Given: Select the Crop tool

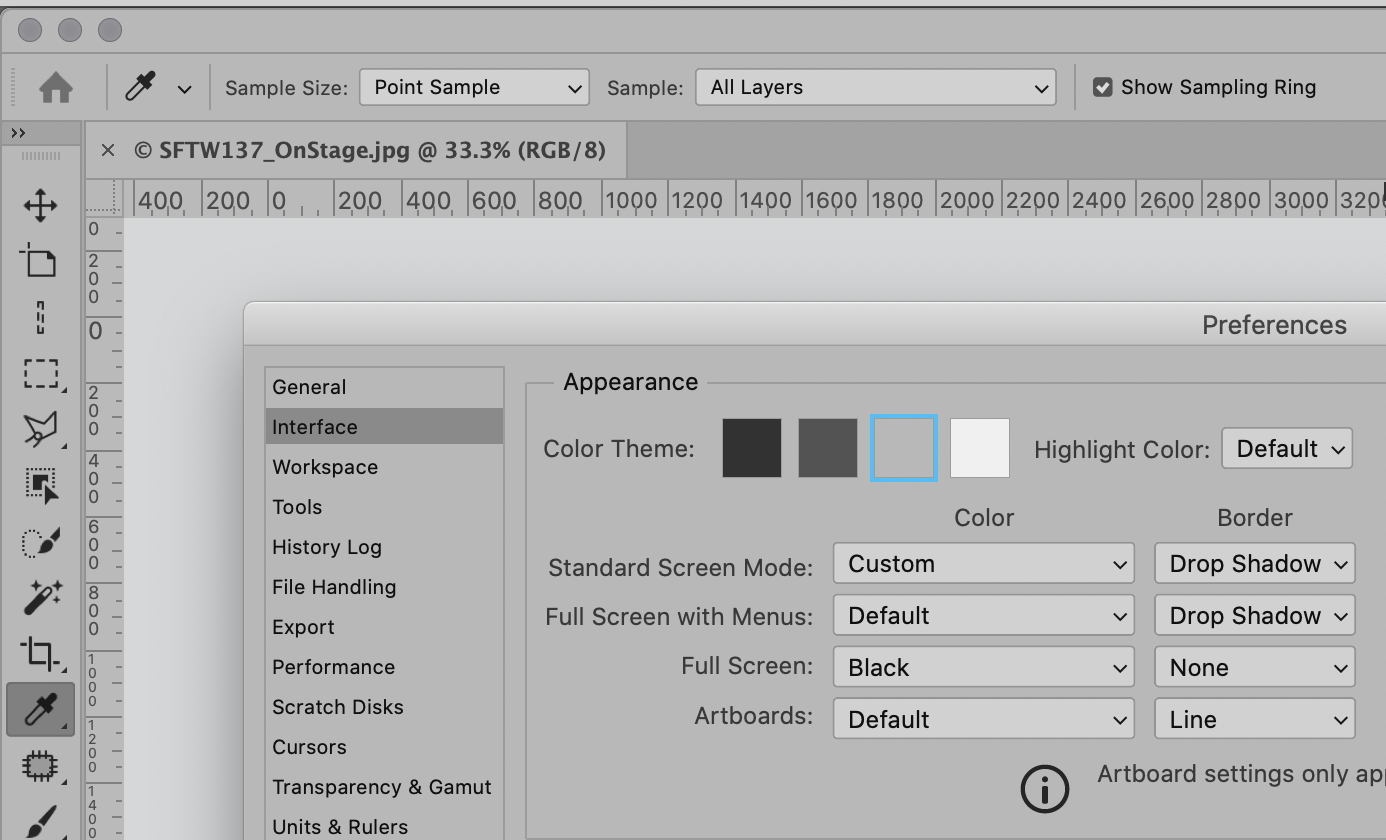Looking at the screenshot, I should click(x=40, y=655).
